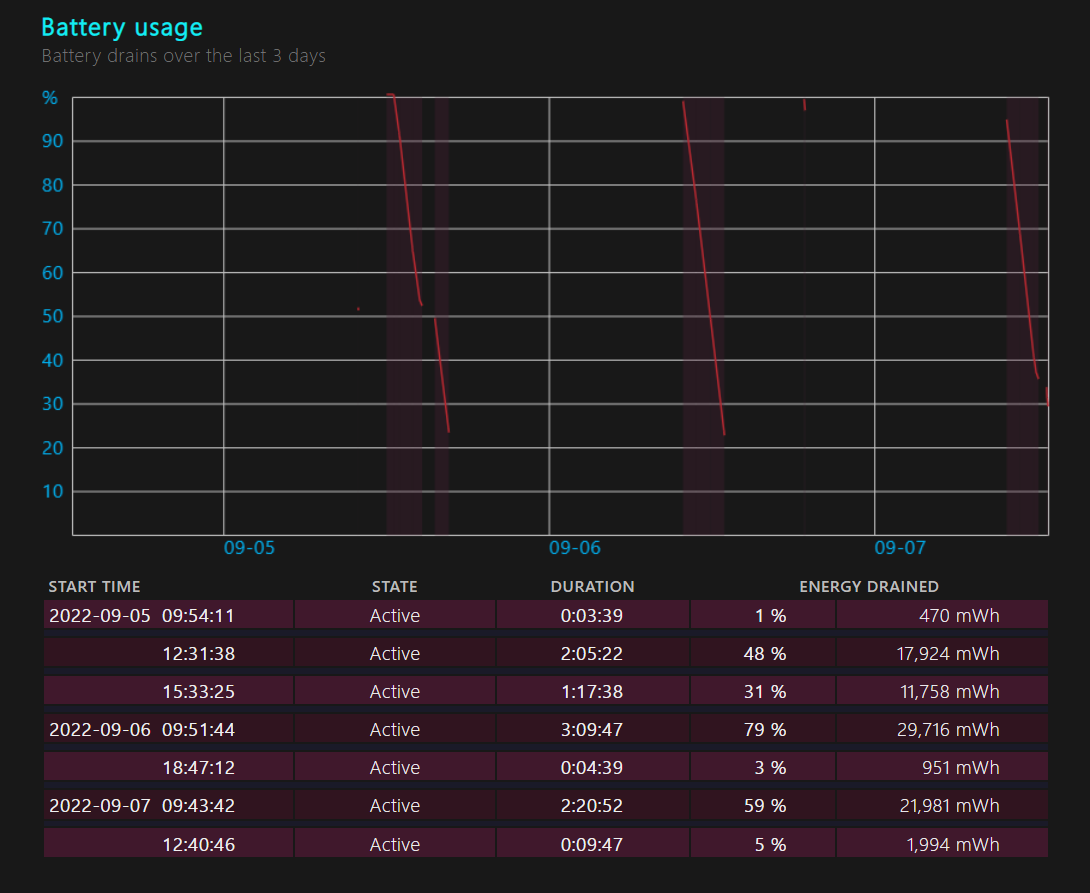Click the DURATION column header
Image resolution: width=1090 pixels, height=893 pixels.
(x=592, y=587)
